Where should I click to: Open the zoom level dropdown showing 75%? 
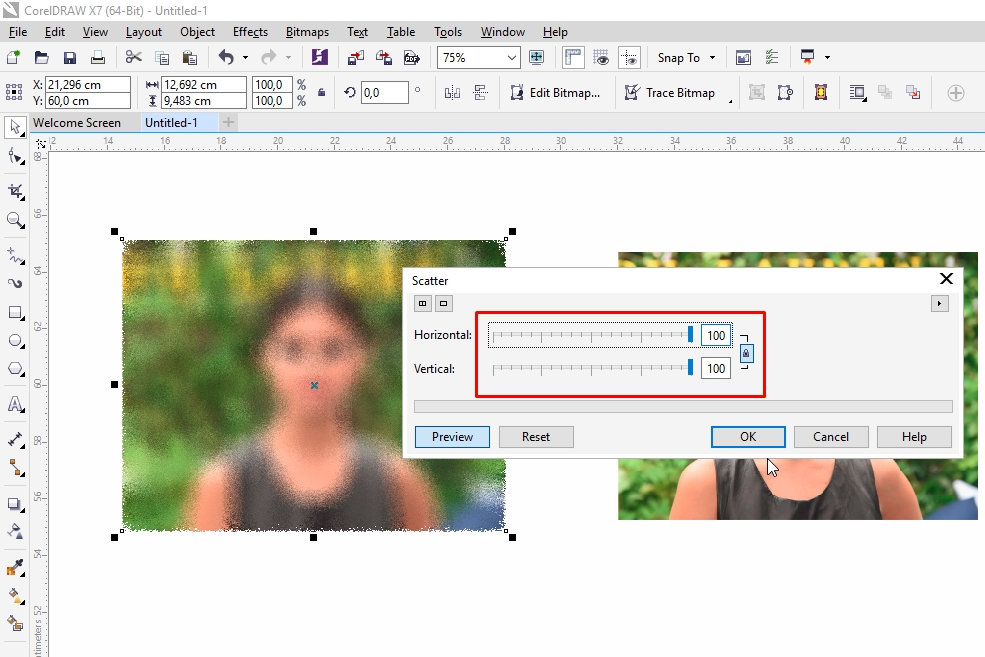click(x=512, y=57)
